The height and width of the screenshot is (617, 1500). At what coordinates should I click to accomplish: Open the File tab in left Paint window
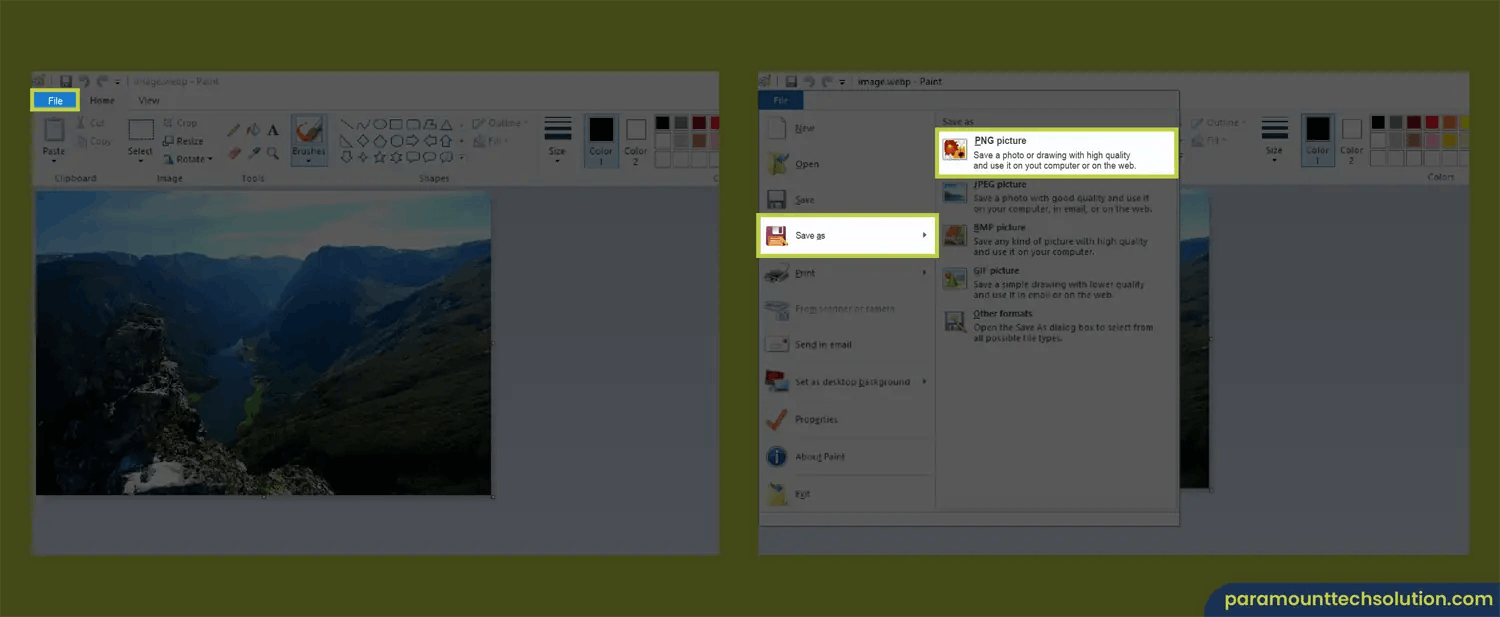tap(55, 100)
